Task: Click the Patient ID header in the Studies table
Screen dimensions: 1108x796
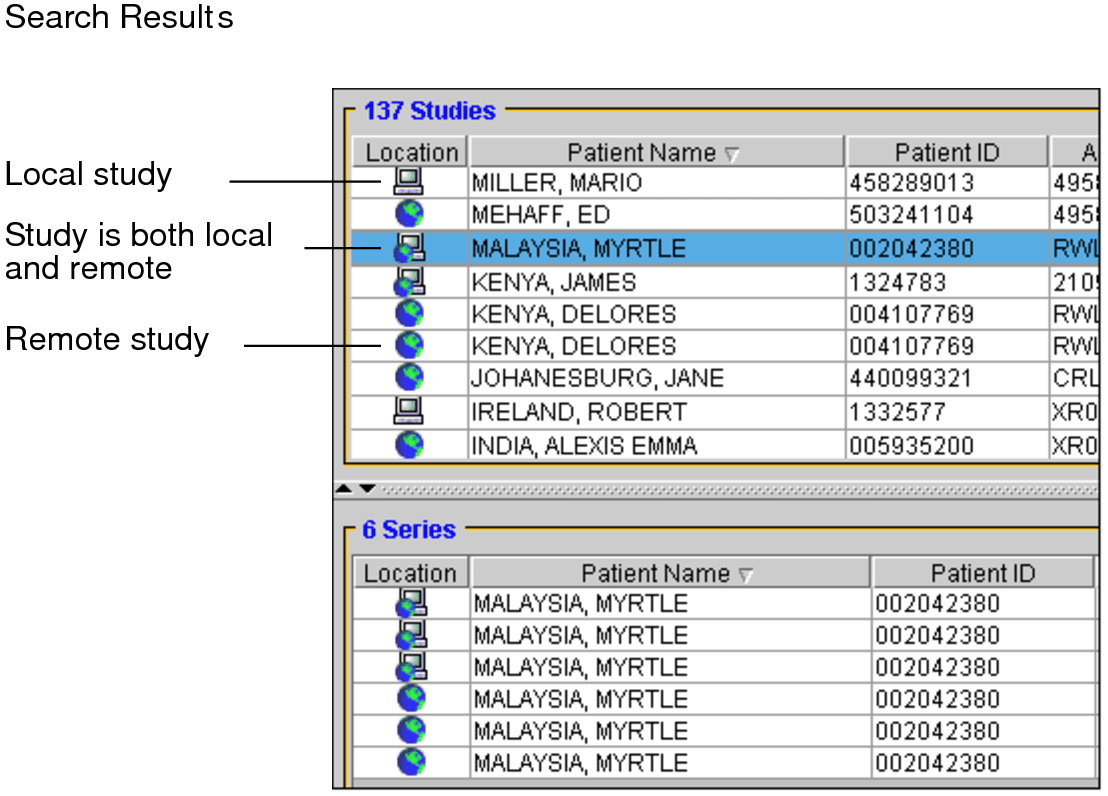Action: click(x=946, y=153)
